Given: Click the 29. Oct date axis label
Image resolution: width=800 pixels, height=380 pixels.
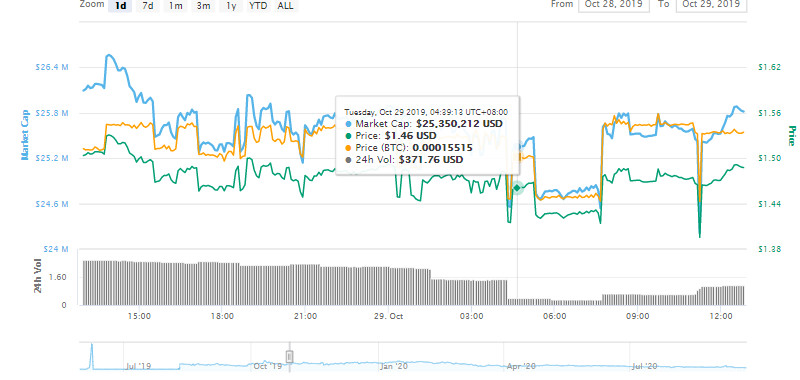Looking at the screenshot, I should [x=389, y=316].
